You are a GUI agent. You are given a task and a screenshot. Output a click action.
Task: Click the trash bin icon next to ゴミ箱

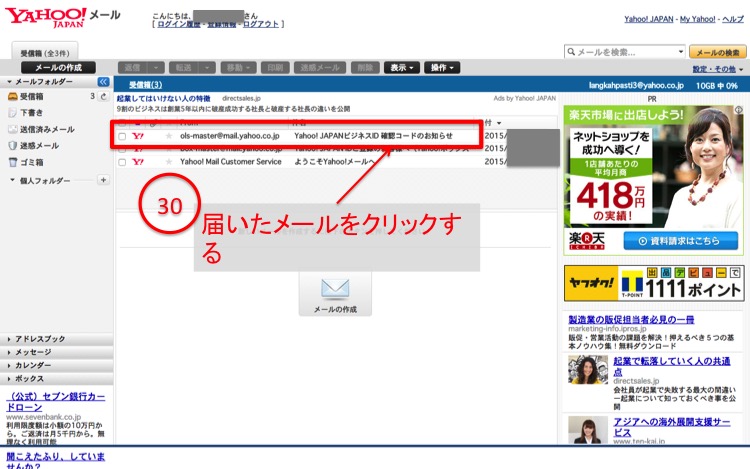pos(13,162)
